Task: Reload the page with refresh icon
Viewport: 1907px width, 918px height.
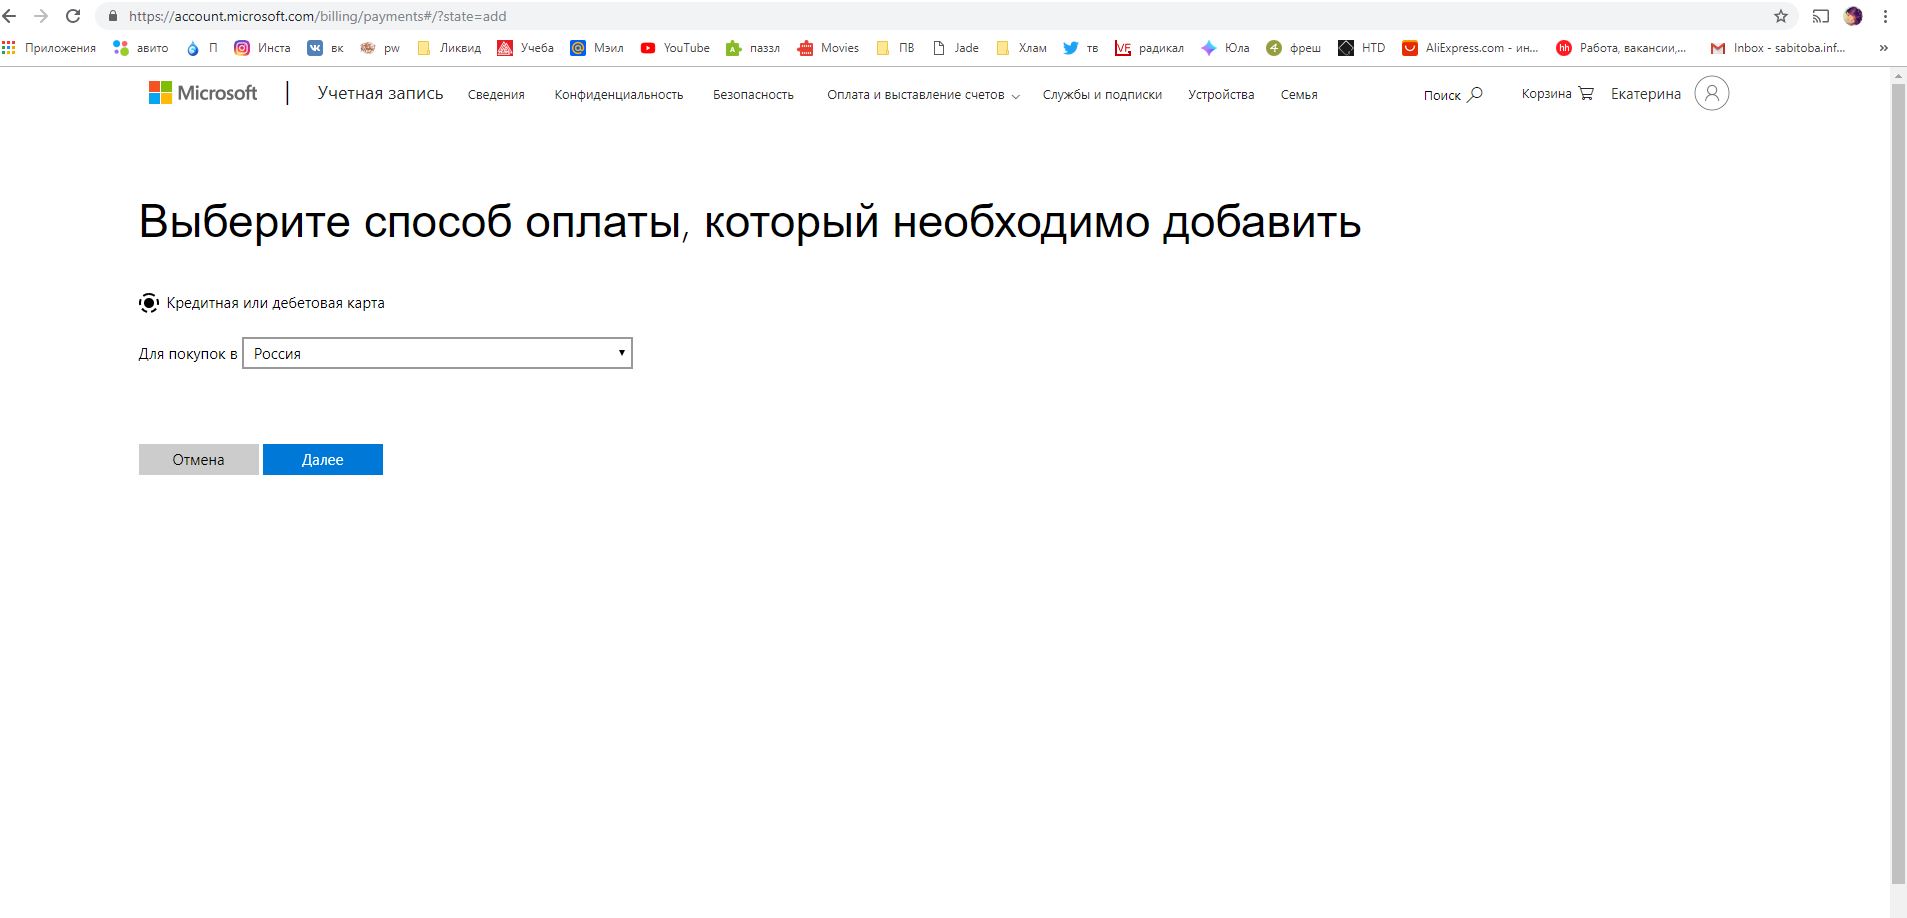Action: [73, 16]
